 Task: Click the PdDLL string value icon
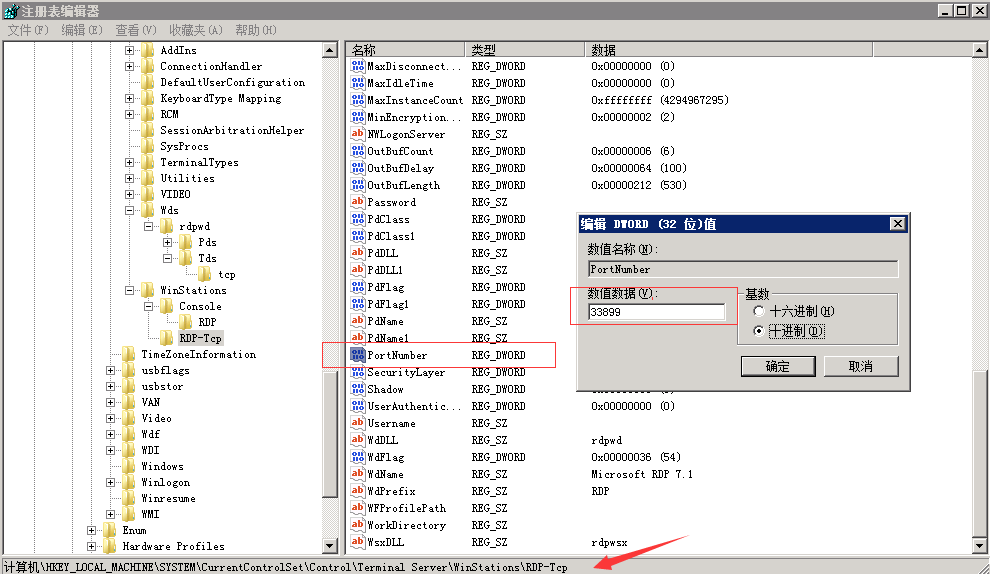click(357, 253)
